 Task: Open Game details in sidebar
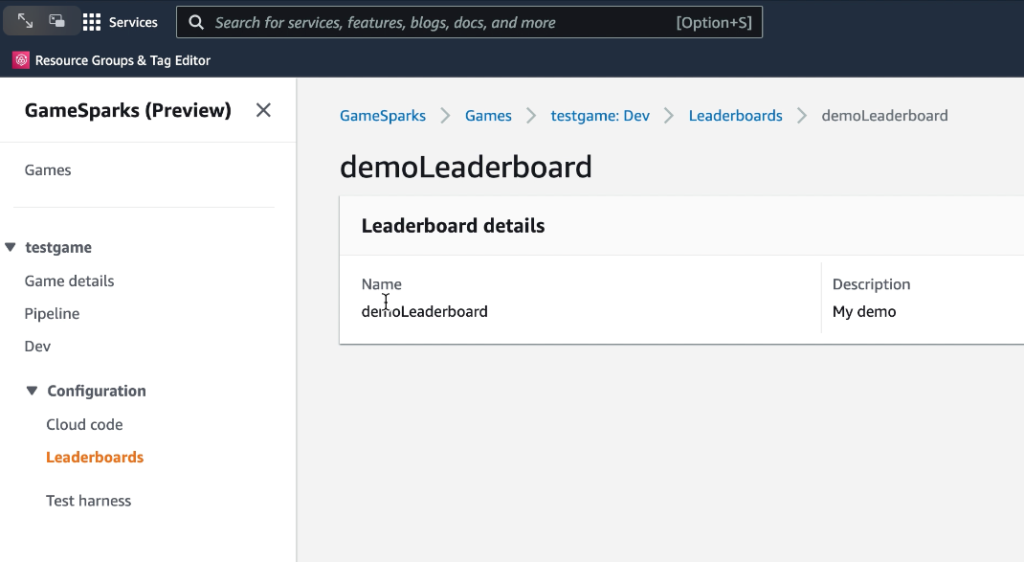[x=69, y=281]
